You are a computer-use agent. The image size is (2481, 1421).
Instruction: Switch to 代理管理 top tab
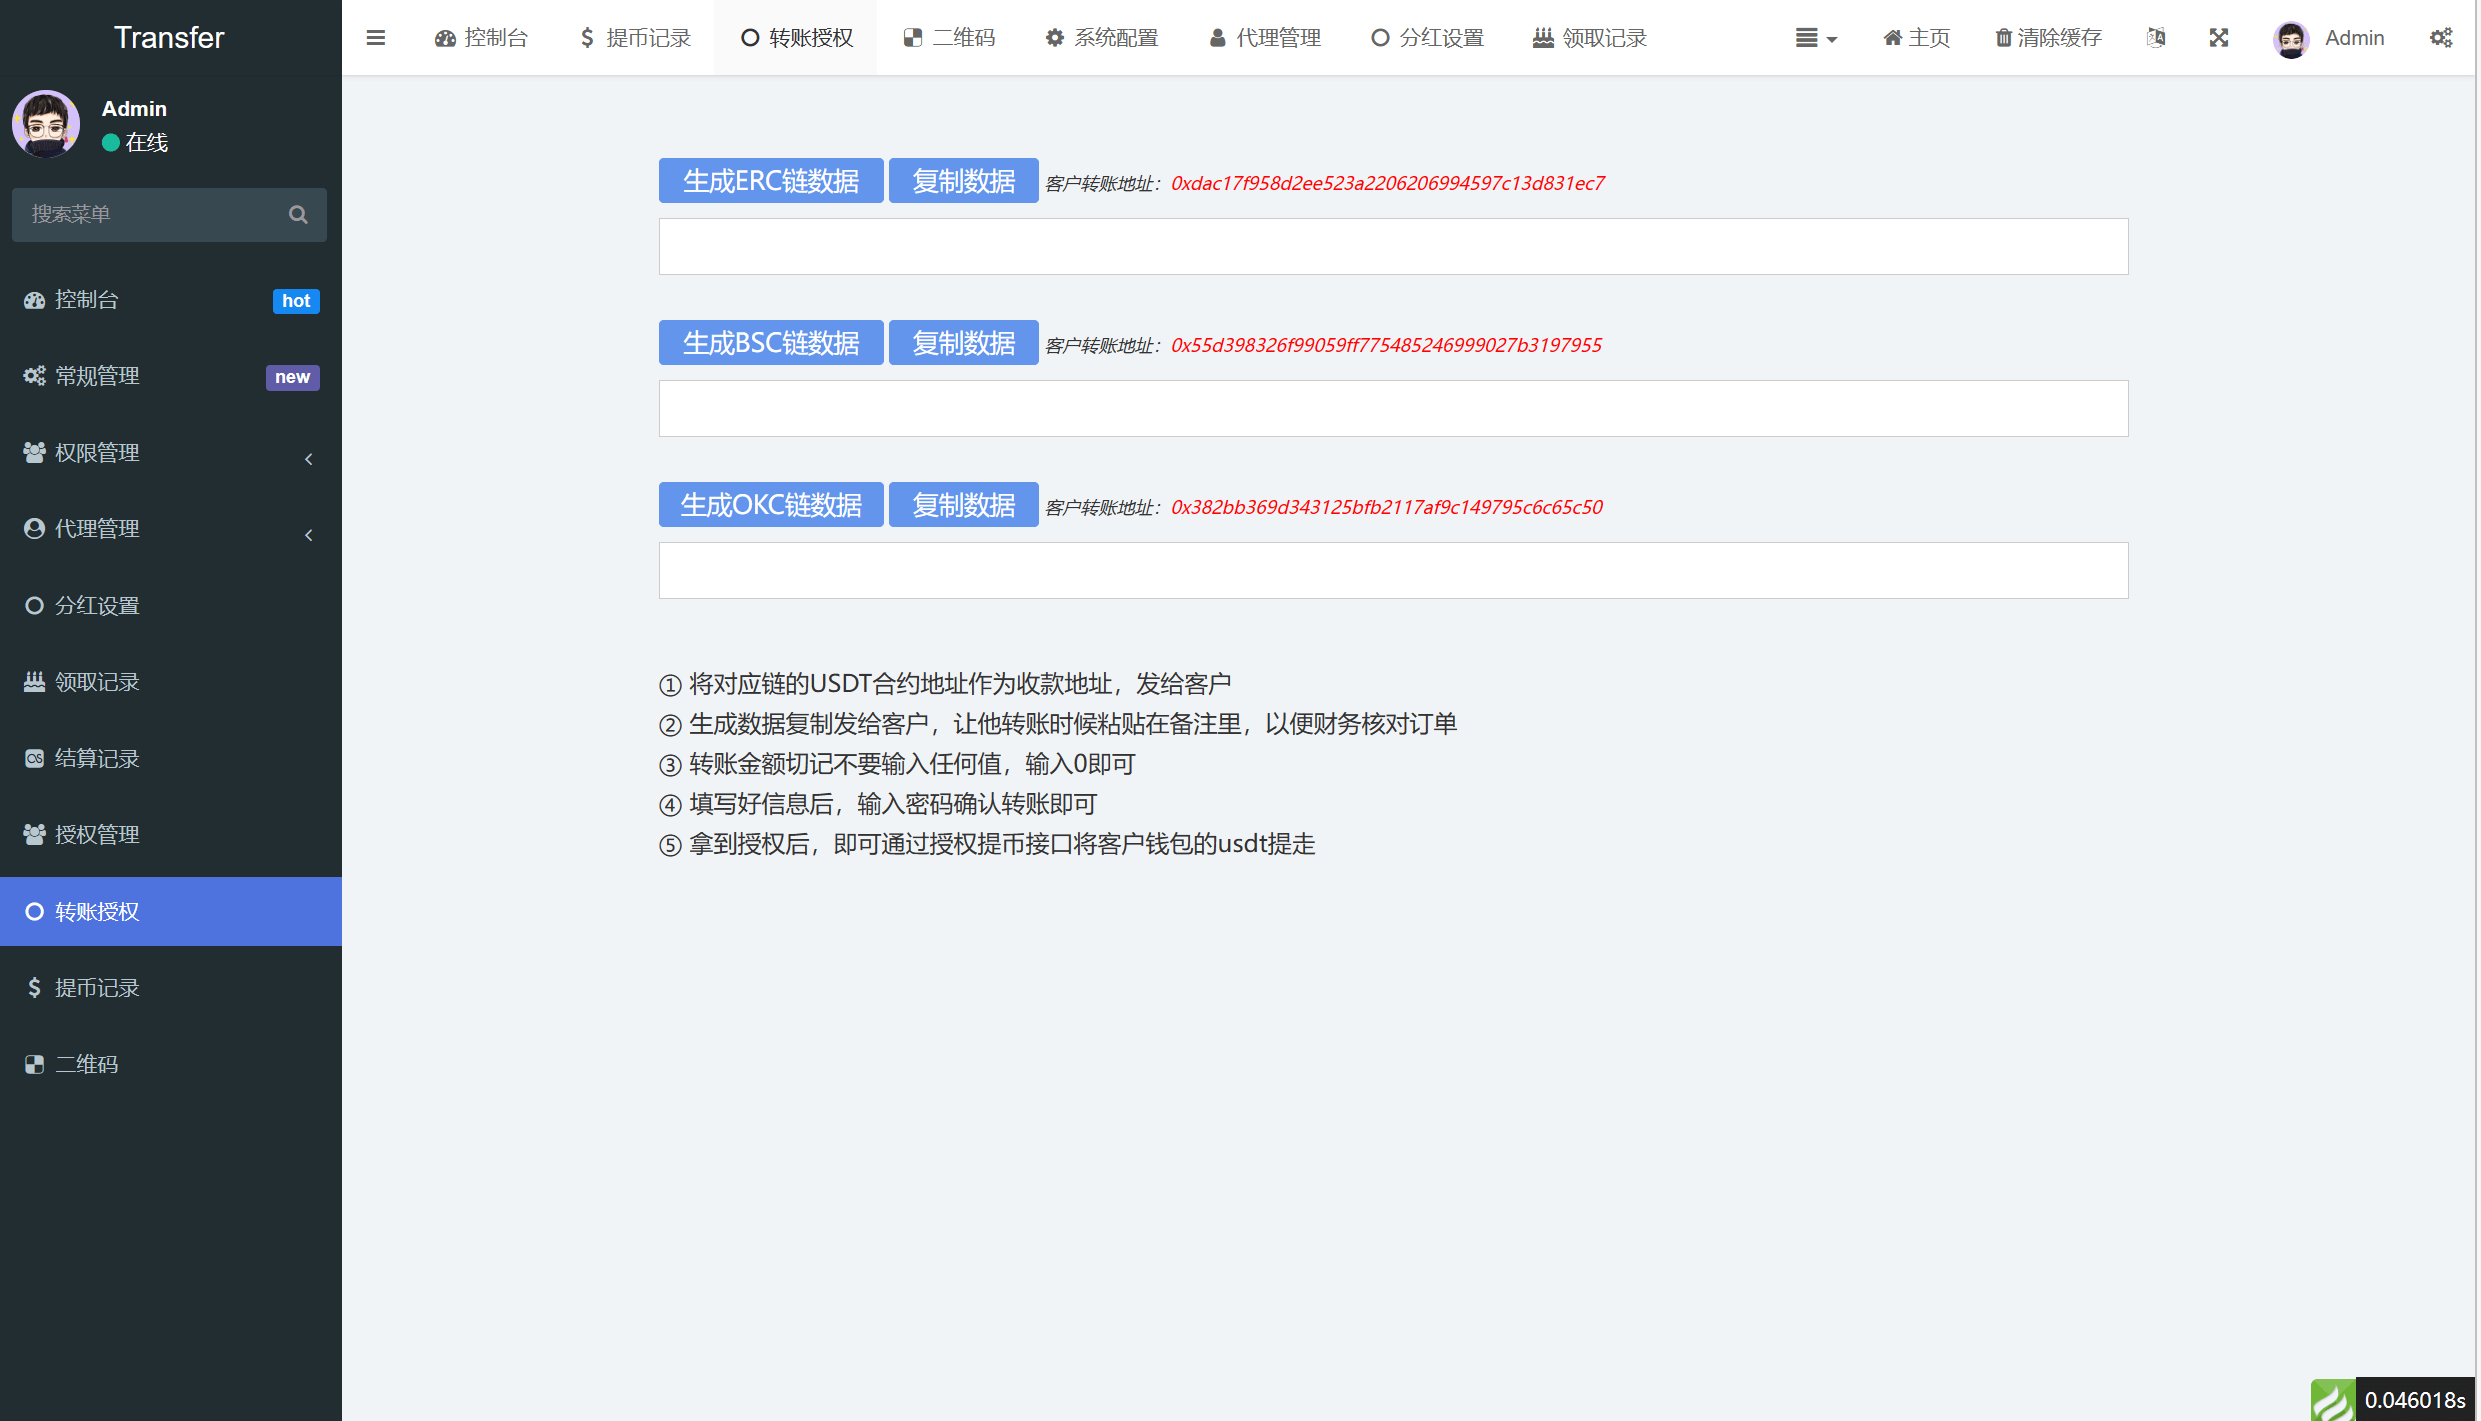1265,38
